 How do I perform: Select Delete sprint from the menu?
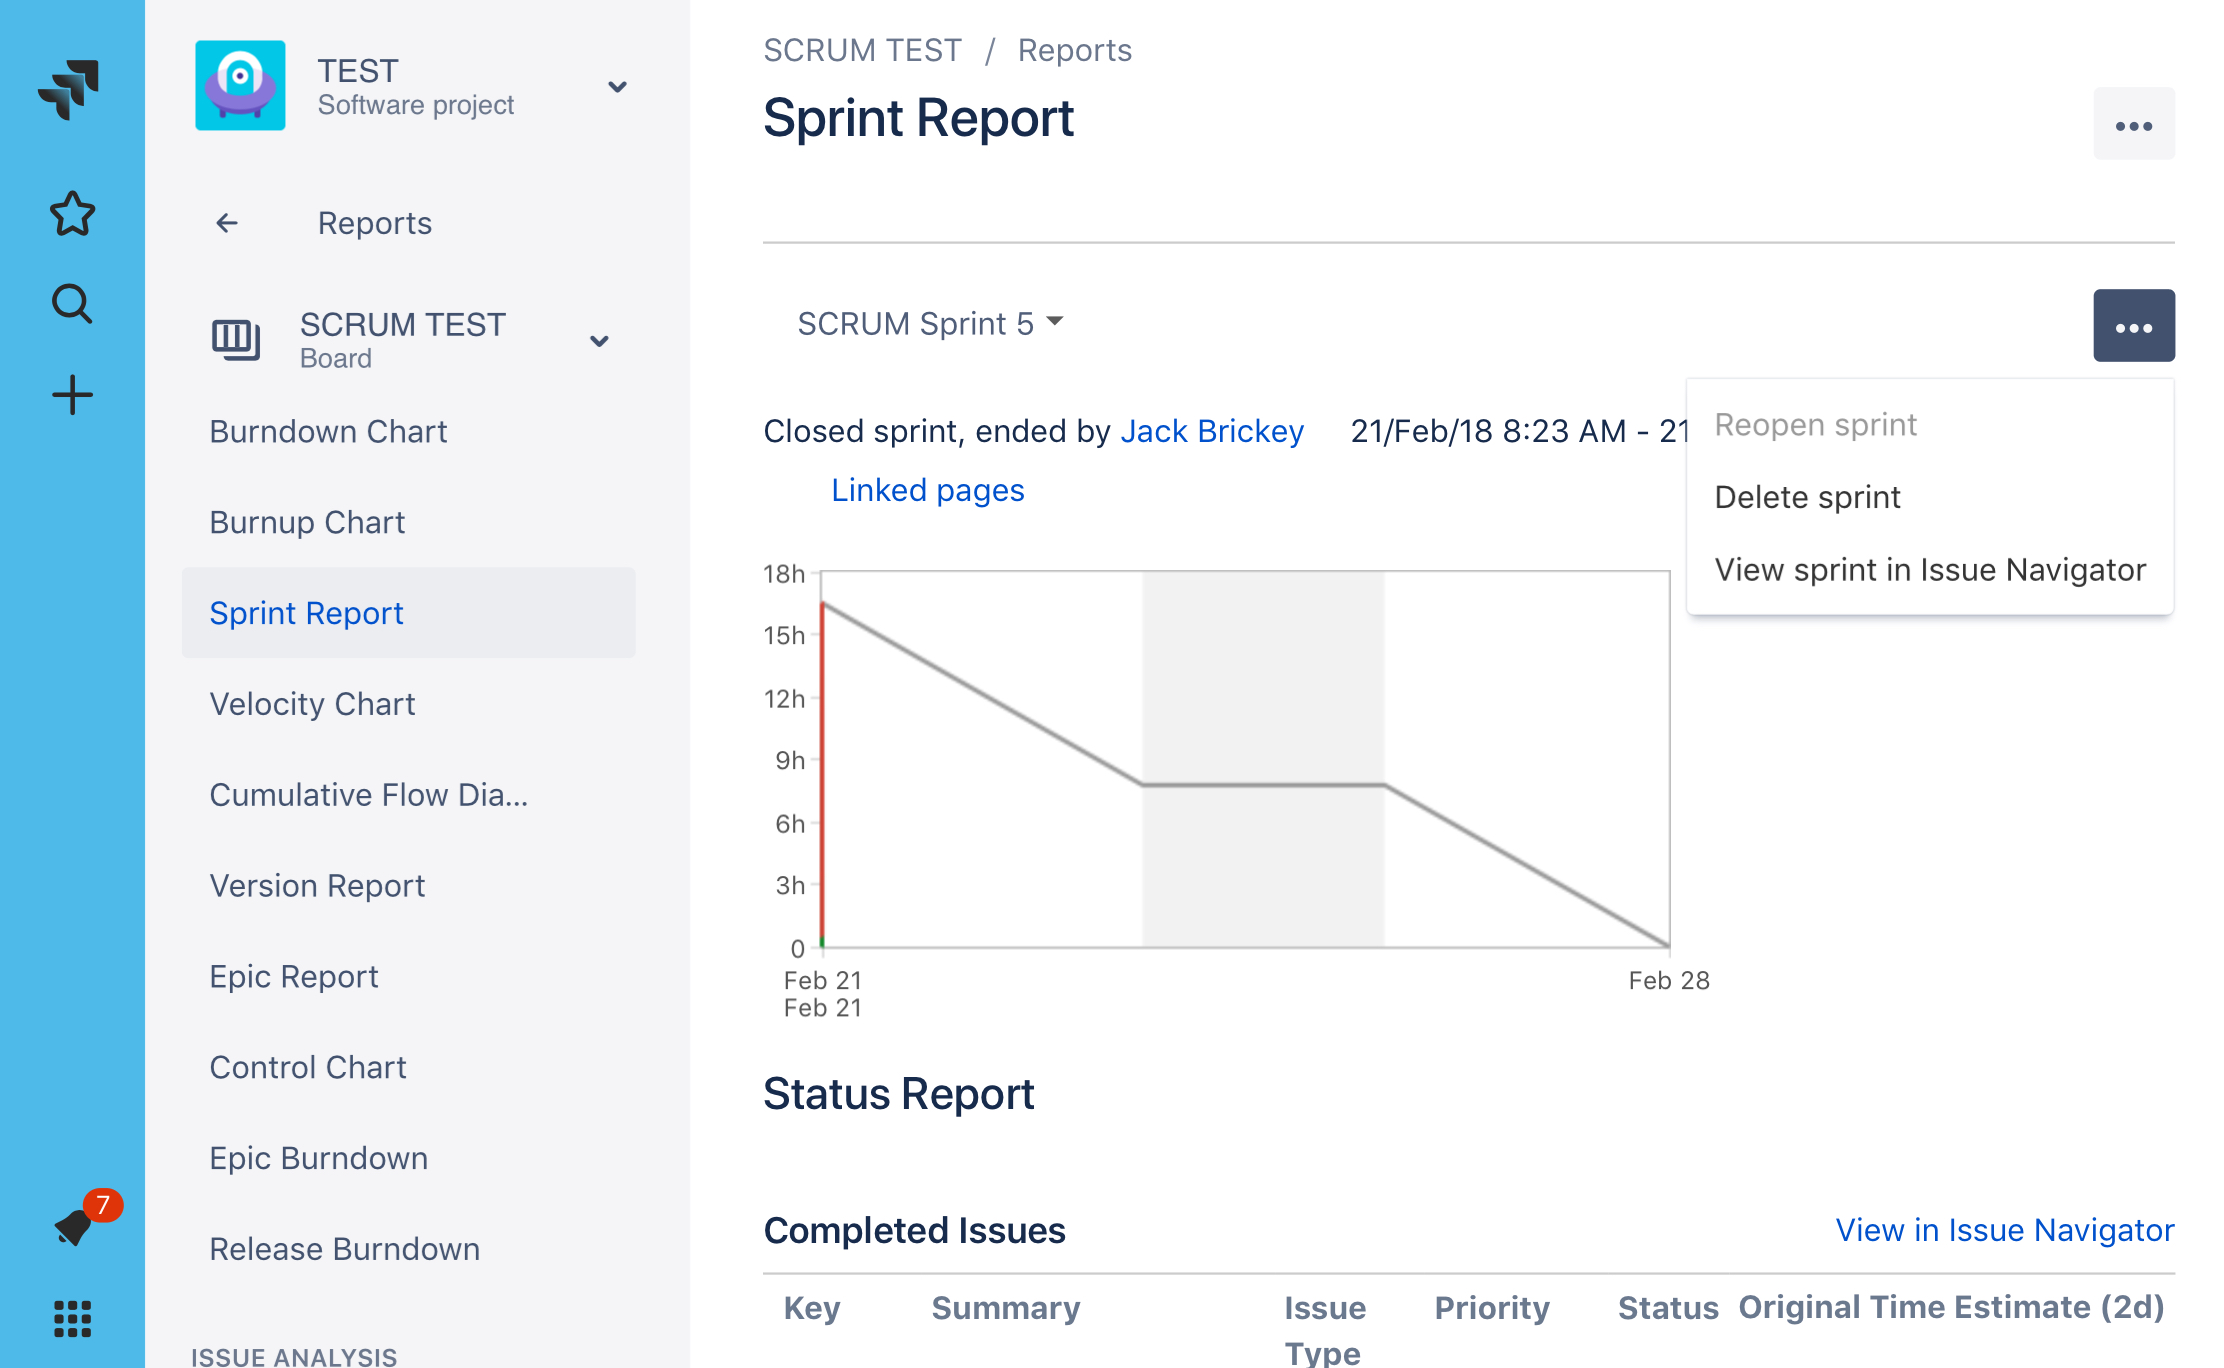1806,496
